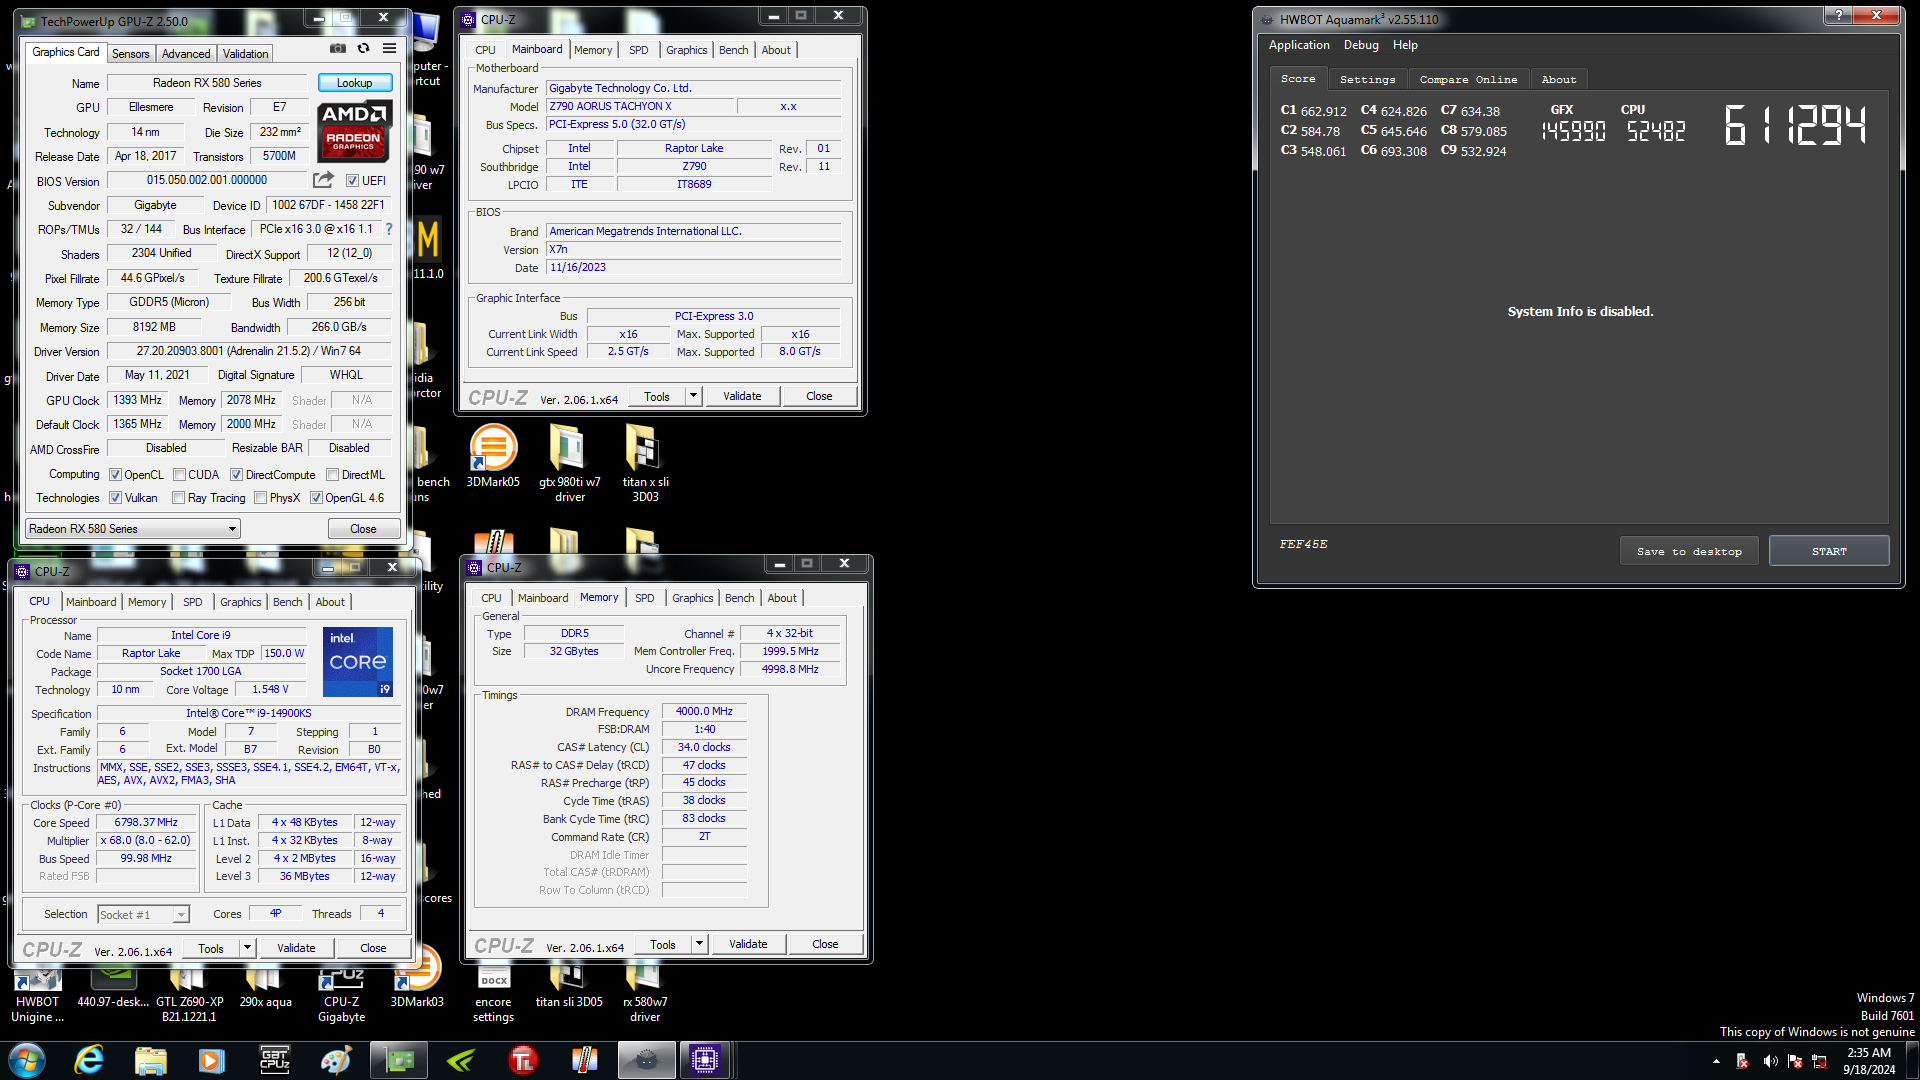Open the Compare Online tab in Aquamark
Viewport: 1920px width, 1080px height.
[x=1468, y=79]
